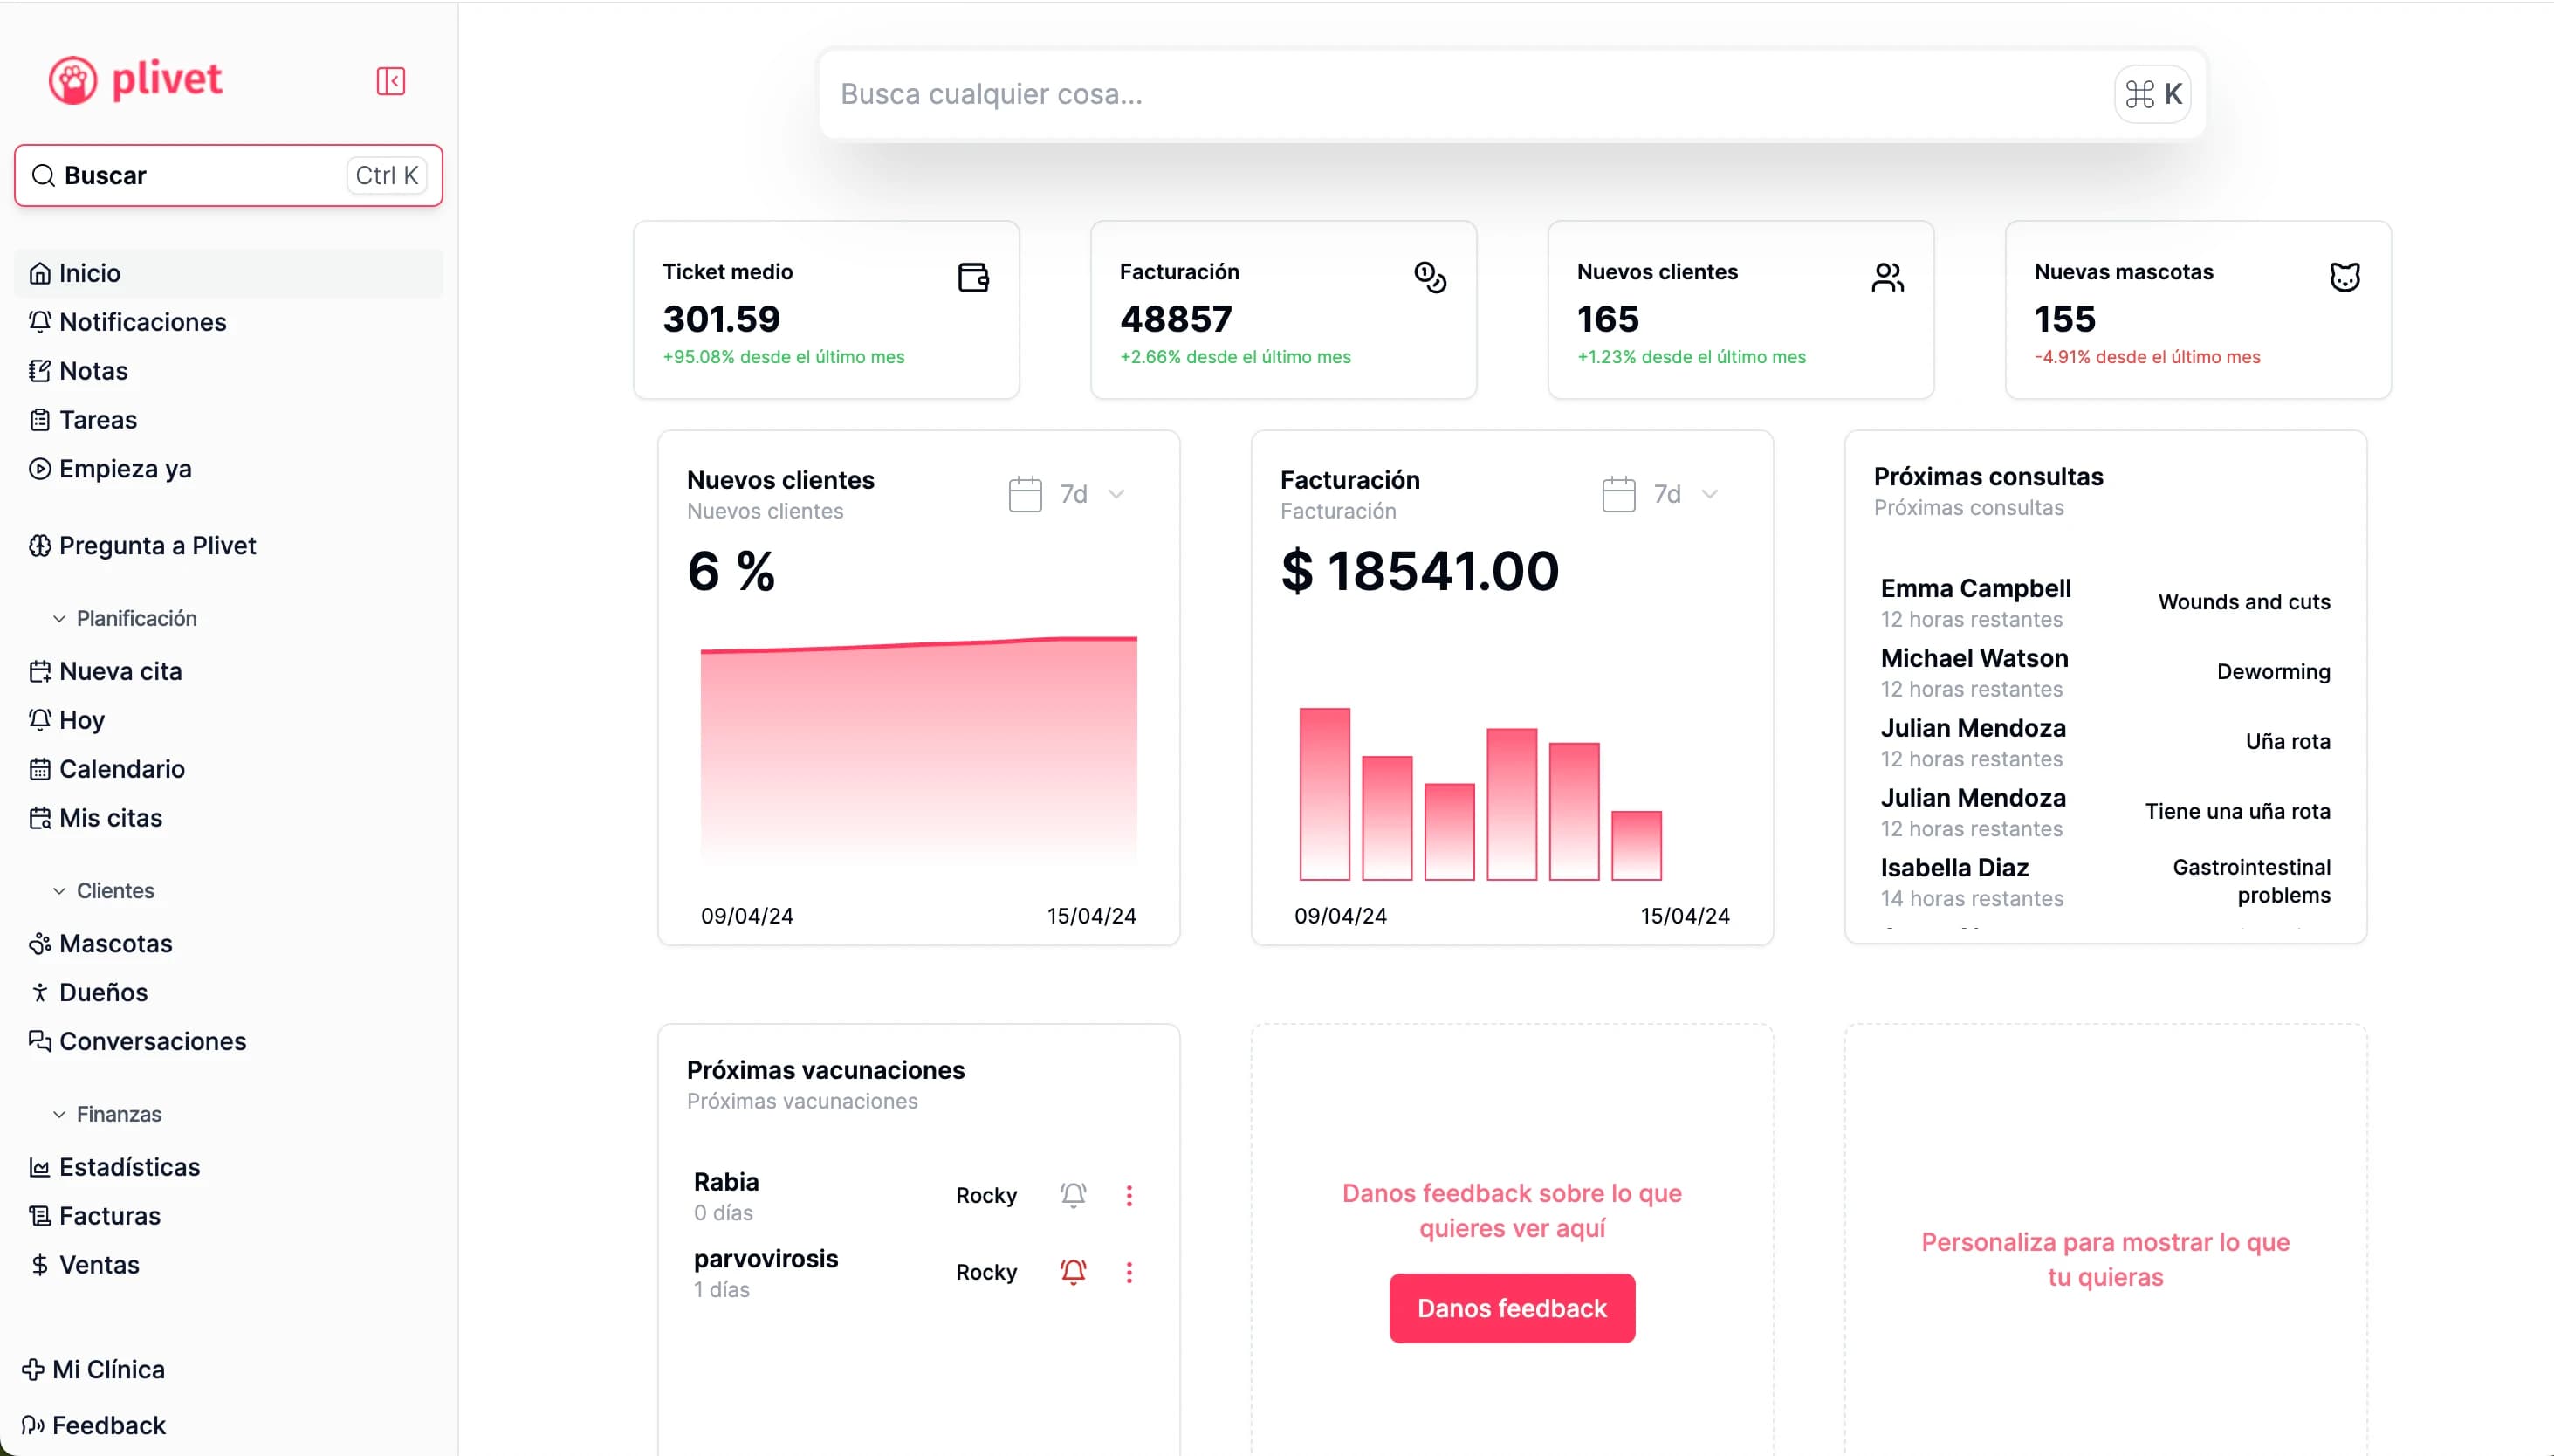The height and width of the screenshot is (1456, 2554).
Task: Click the Rabia vaccine name
Action: click(x=726, y=1182)
